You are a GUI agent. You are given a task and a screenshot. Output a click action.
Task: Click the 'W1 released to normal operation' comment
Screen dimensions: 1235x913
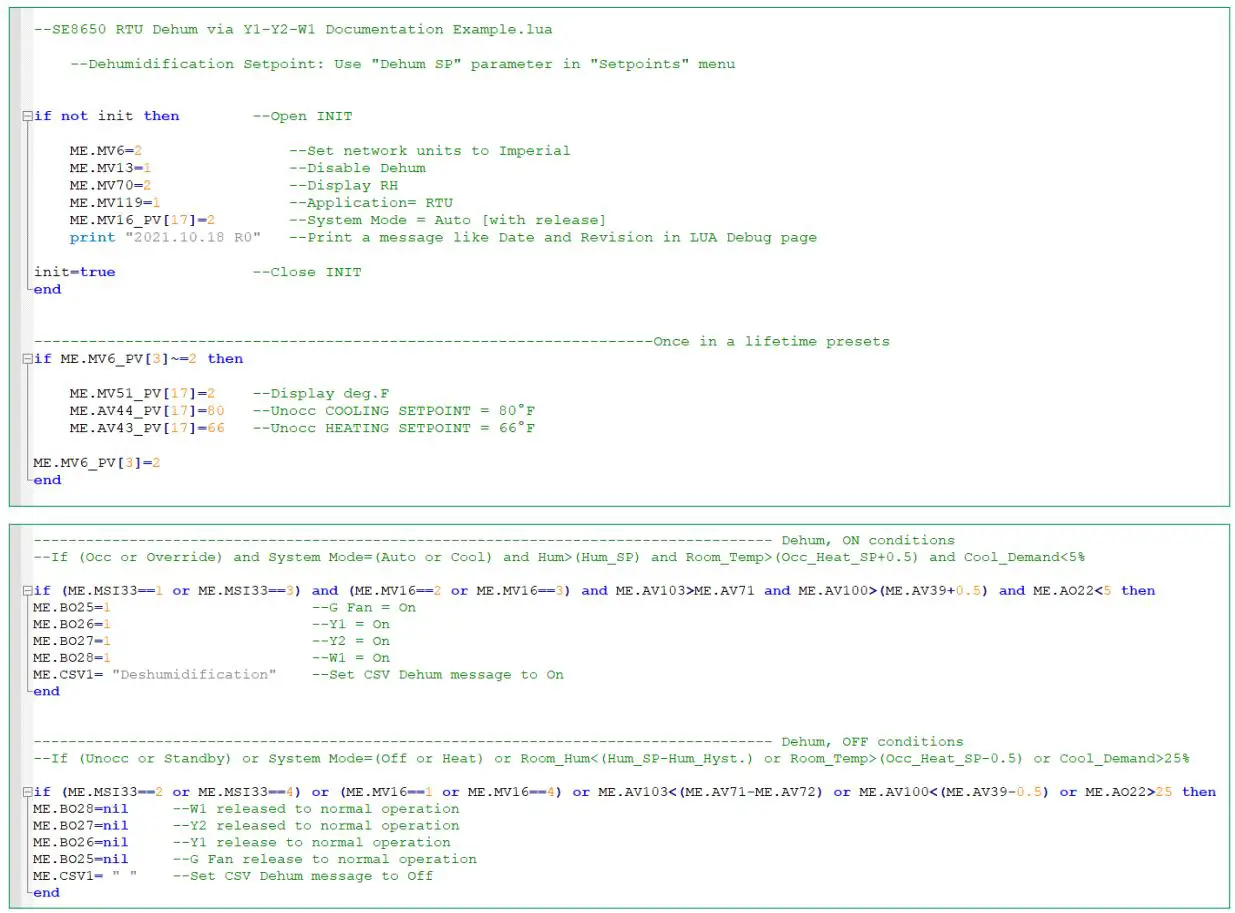coord(317,809)
